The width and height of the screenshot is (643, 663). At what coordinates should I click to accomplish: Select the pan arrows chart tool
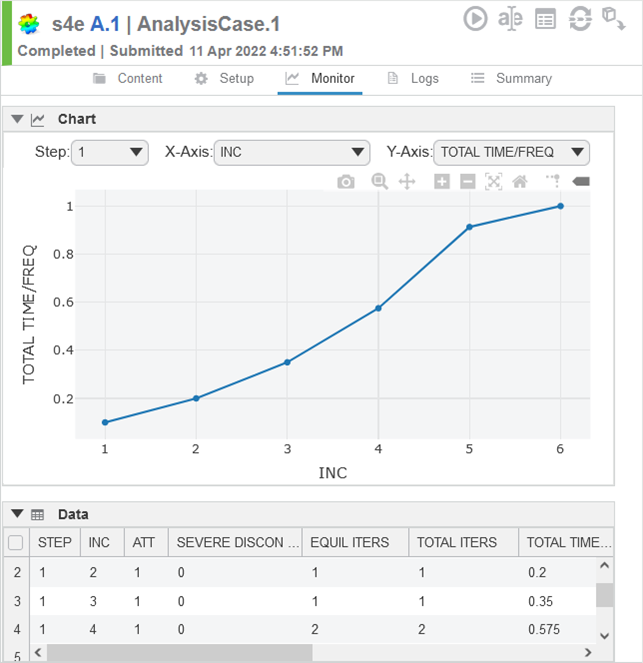click(x=407, y=182)
